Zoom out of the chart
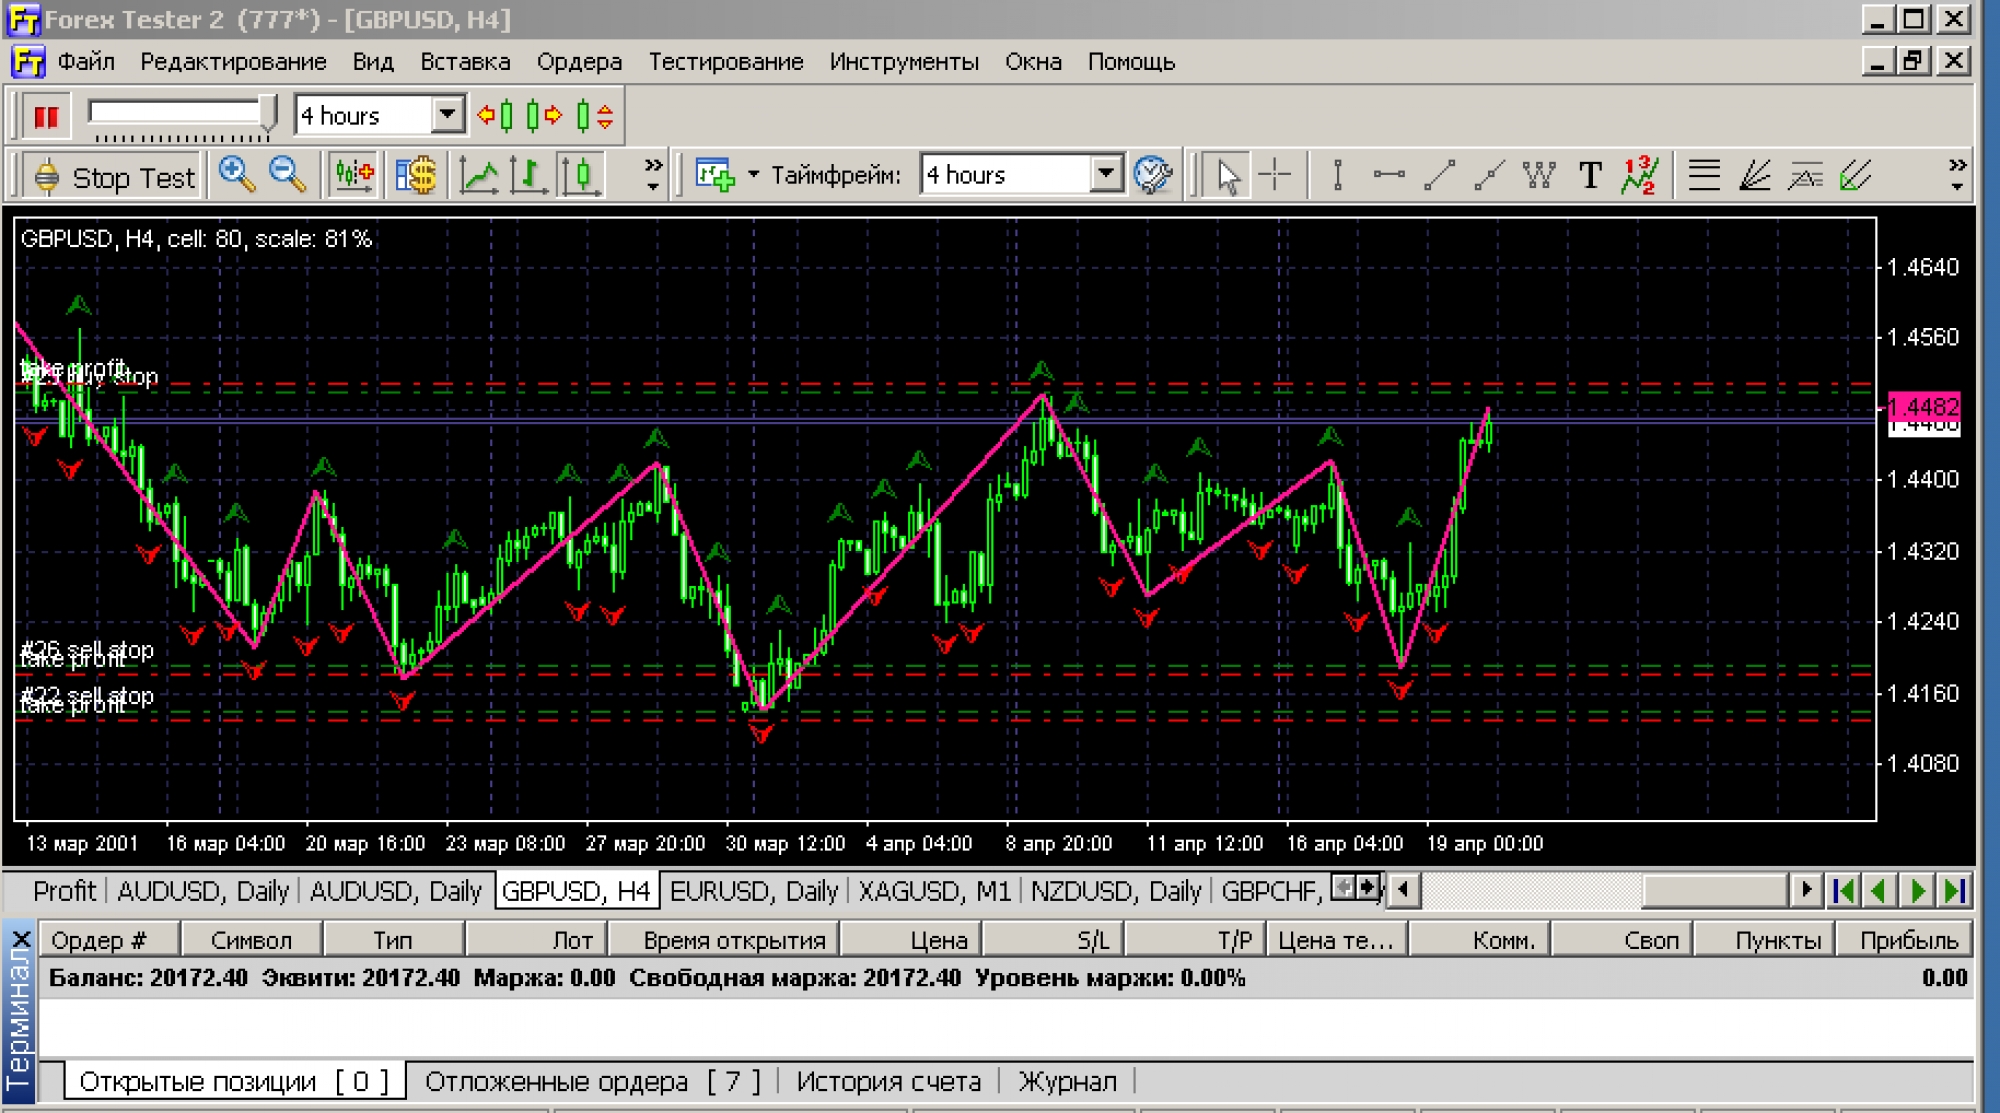Screen dimensions: 2000x1113 [x=288, y=176]
